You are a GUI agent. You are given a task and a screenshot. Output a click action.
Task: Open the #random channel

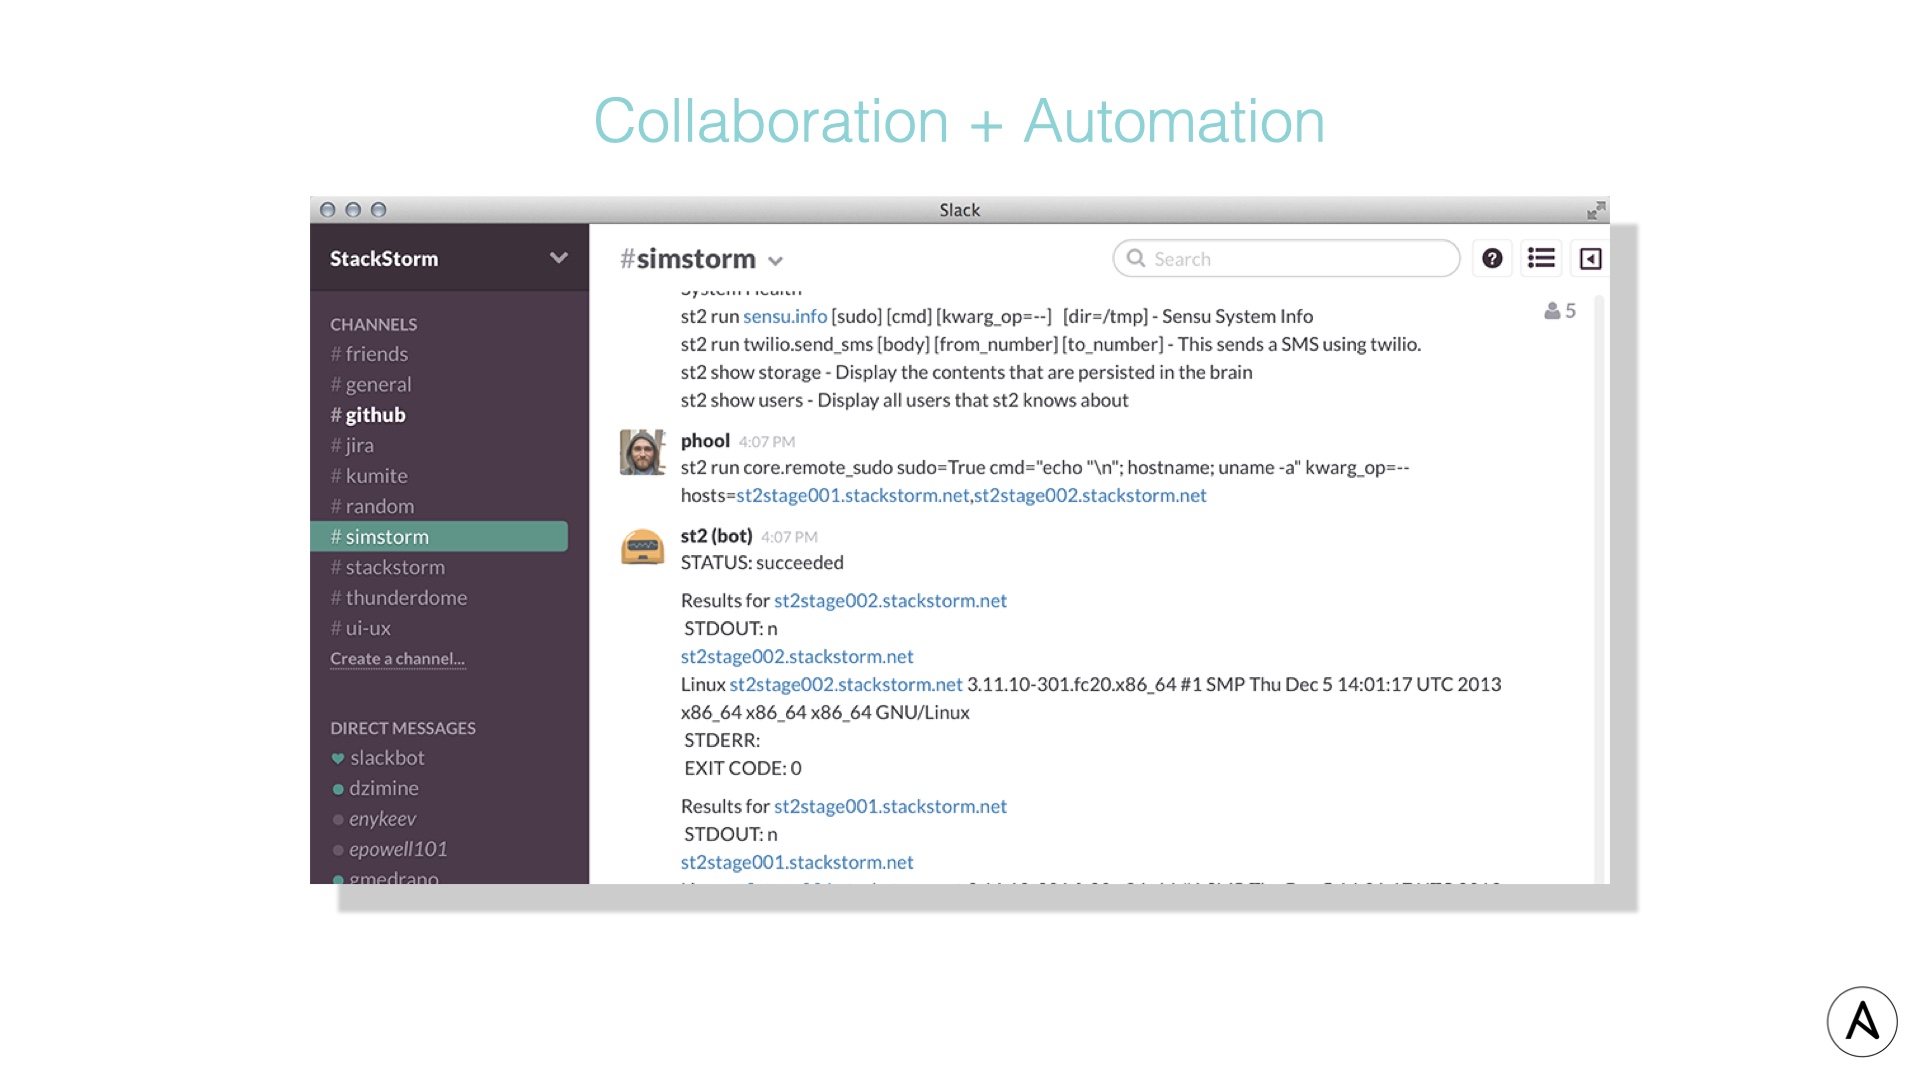[372, 506]
